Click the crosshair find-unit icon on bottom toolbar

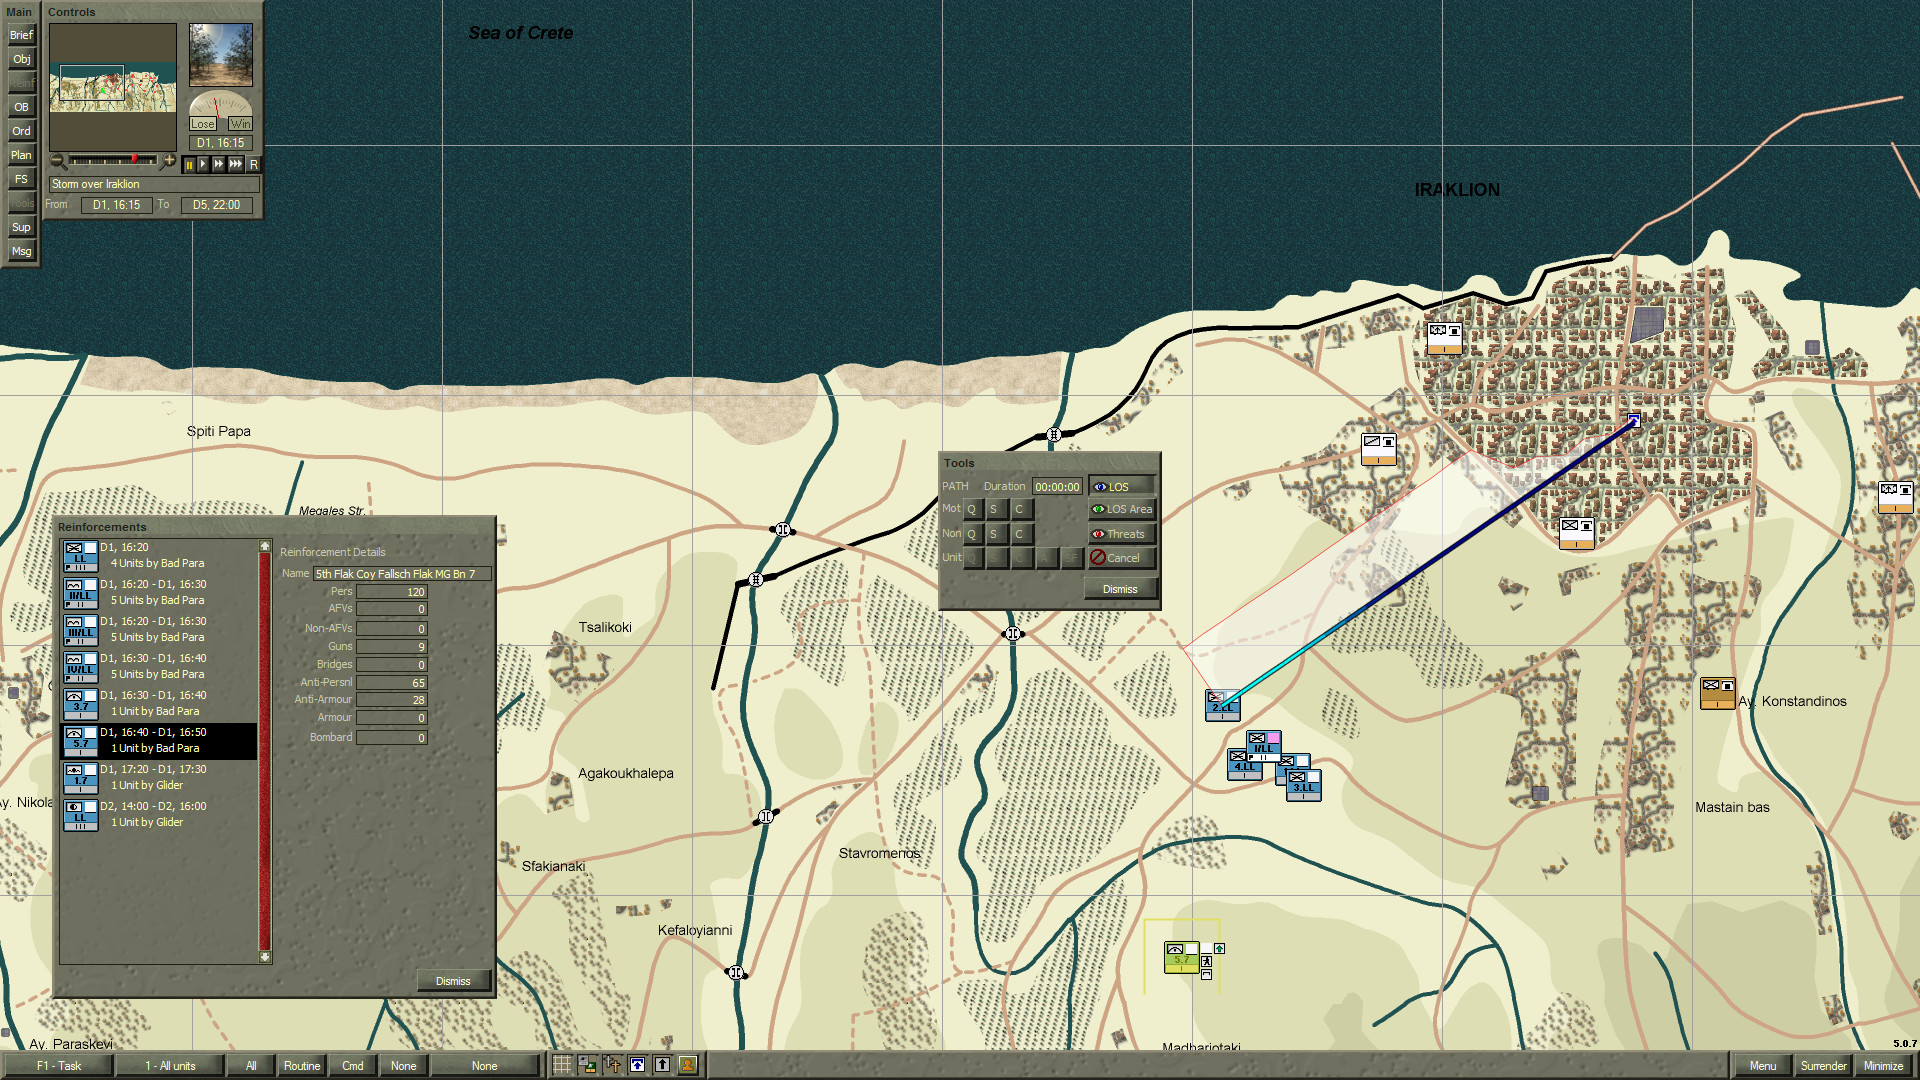[612, 1064]
